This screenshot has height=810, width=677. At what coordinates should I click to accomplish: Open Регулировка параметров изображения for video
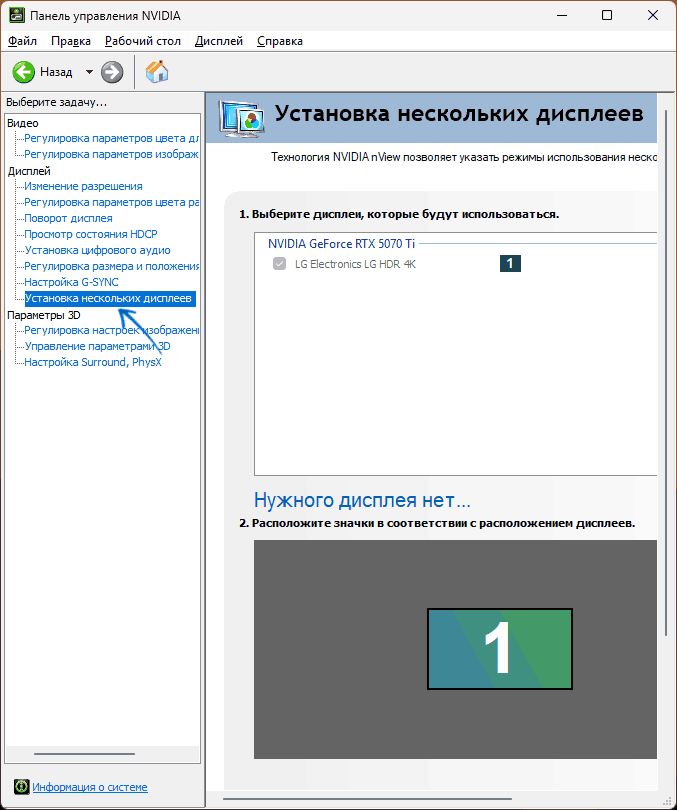coord(112,154)
